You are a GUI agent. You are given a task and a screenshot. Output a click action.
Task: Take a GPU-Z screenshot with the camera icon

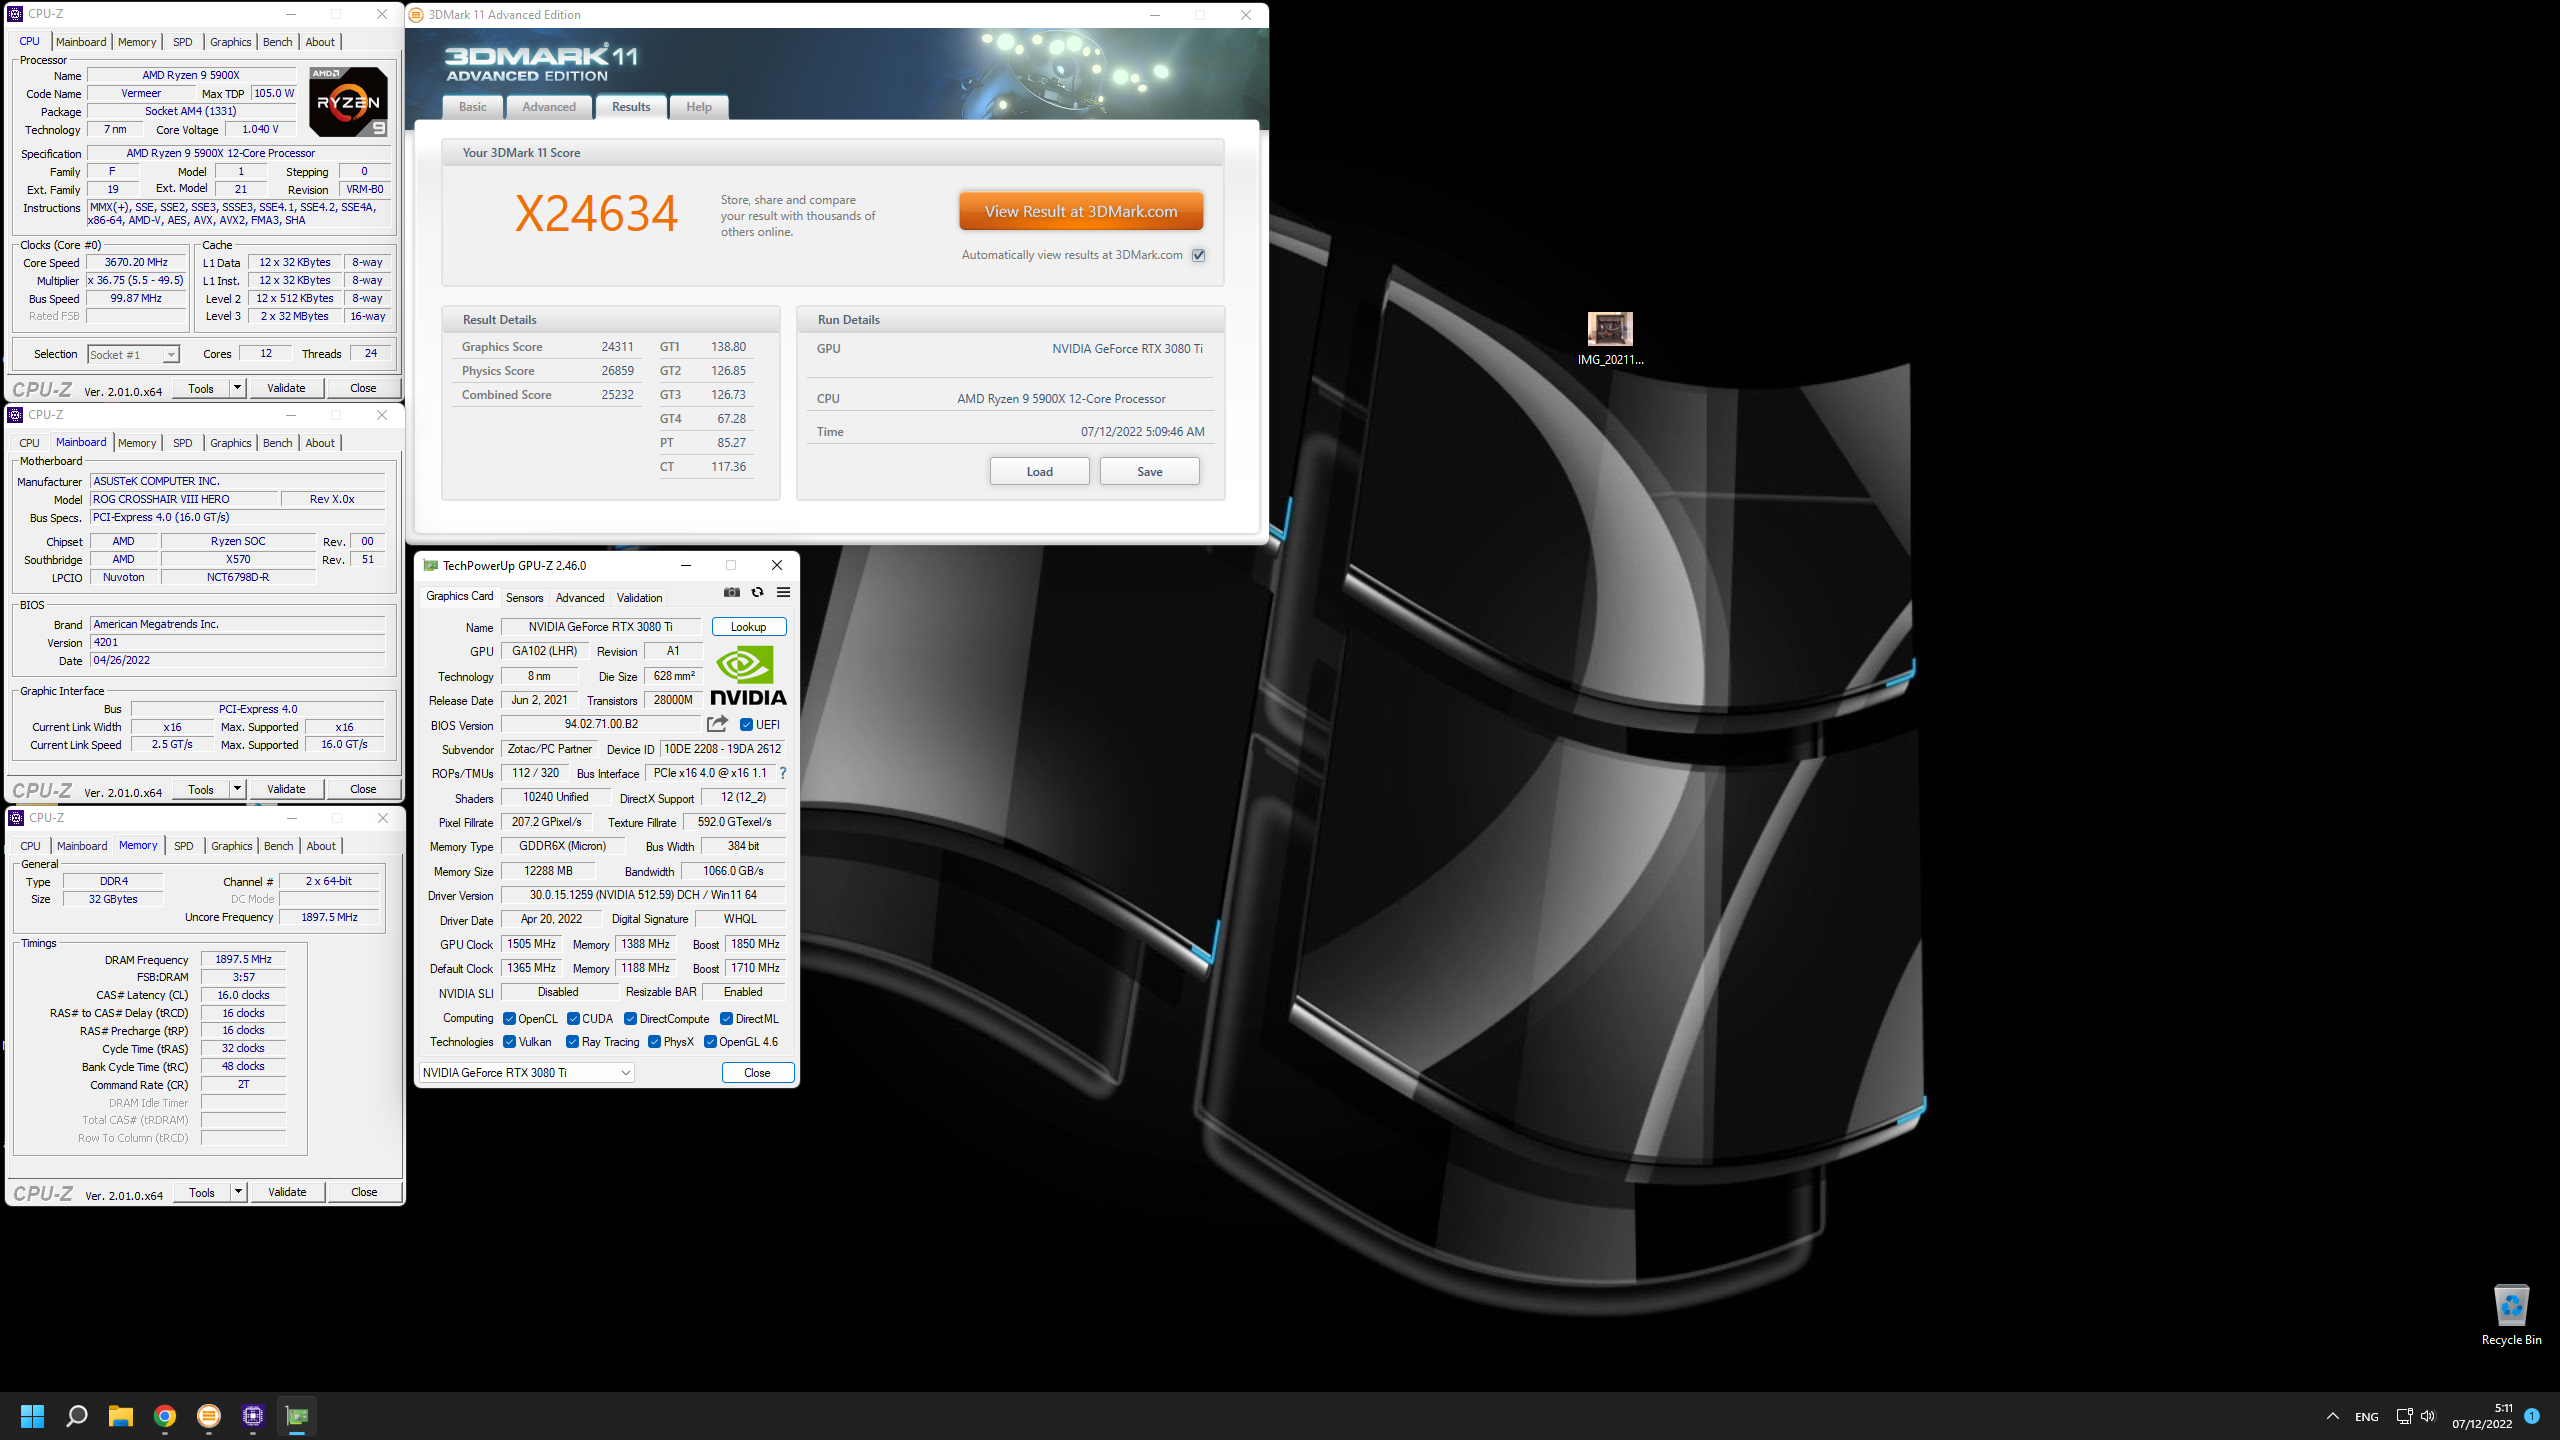[x=732, y=593]
